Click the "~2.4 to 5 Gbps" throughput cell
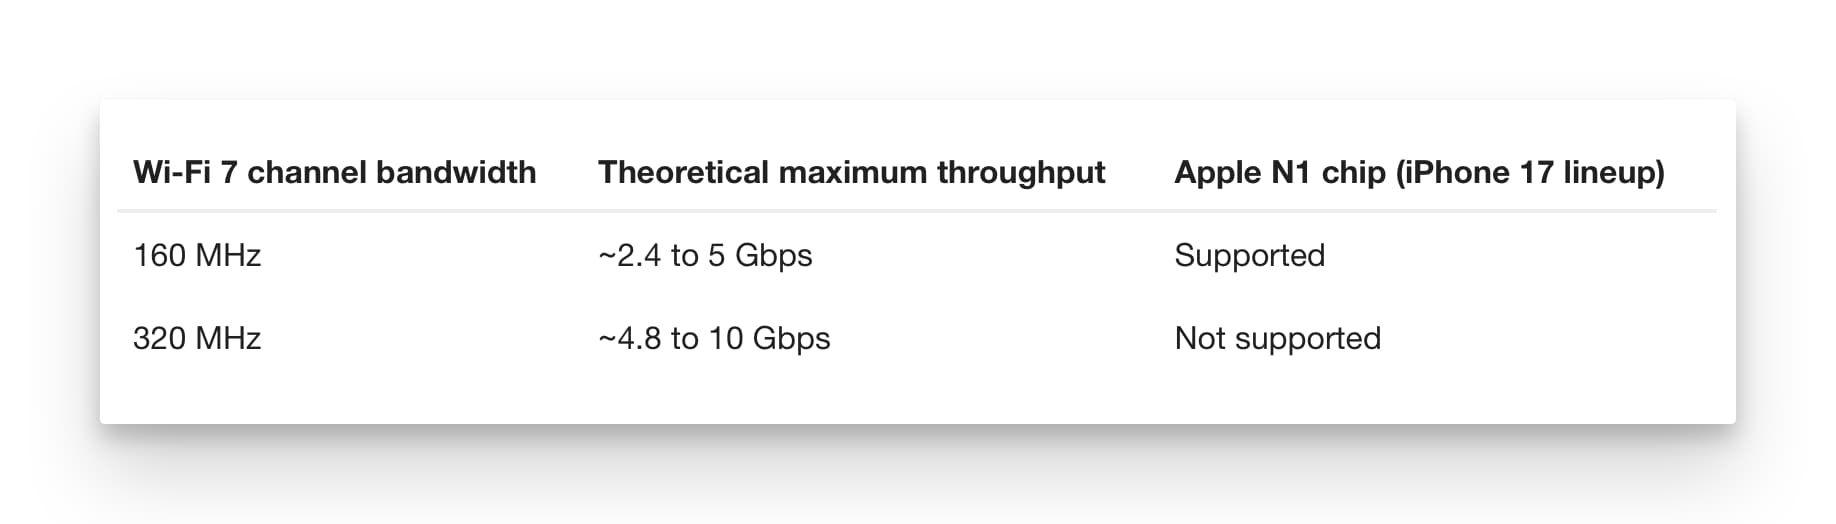The image size is (1836, 524). click(x=705, y=255)
